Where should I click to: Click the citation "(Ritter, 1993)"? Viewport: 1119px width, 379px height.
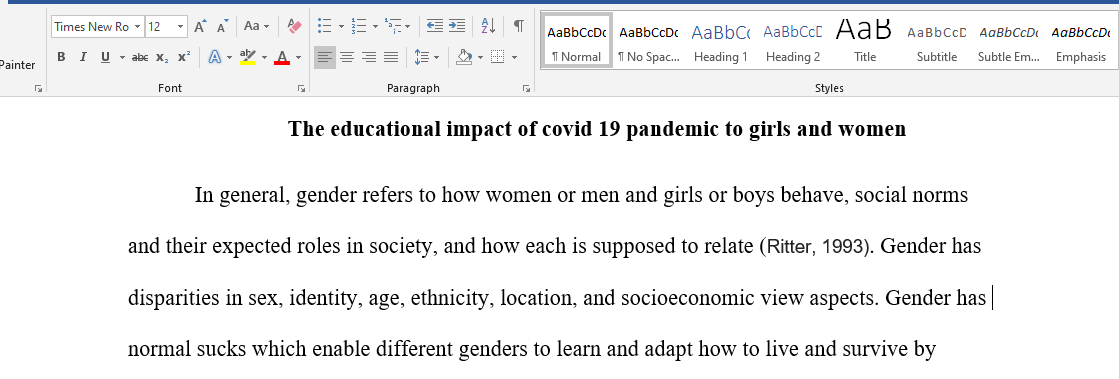click(x=816, y=248)
